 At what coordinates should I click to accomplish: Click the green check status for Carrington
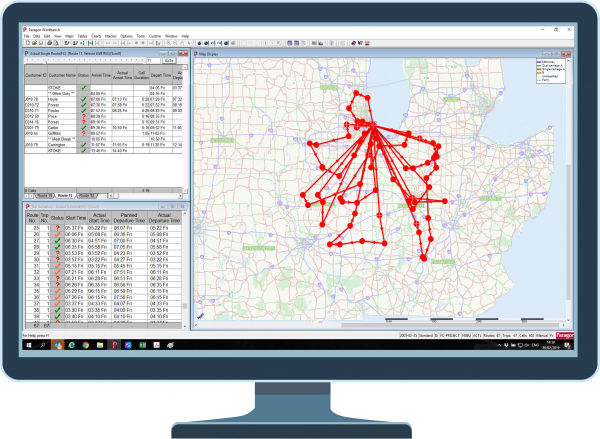point(83,145)
